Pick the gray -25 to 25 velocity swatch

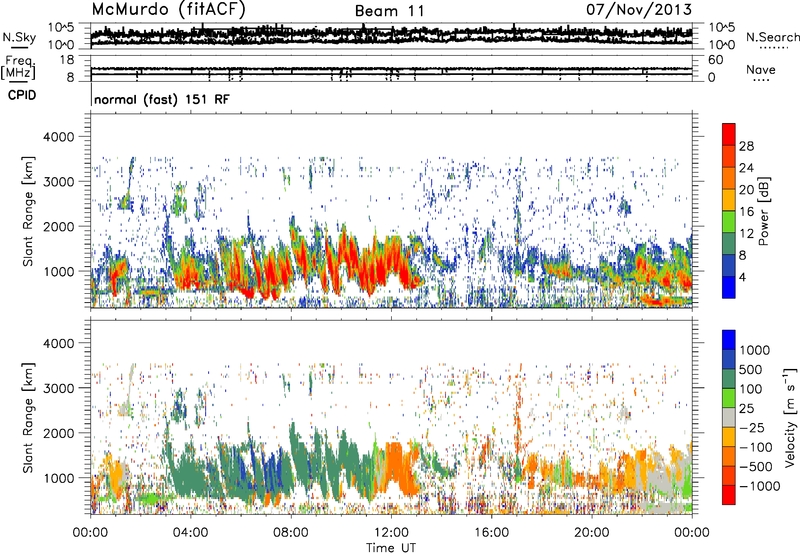pos(729,418)
